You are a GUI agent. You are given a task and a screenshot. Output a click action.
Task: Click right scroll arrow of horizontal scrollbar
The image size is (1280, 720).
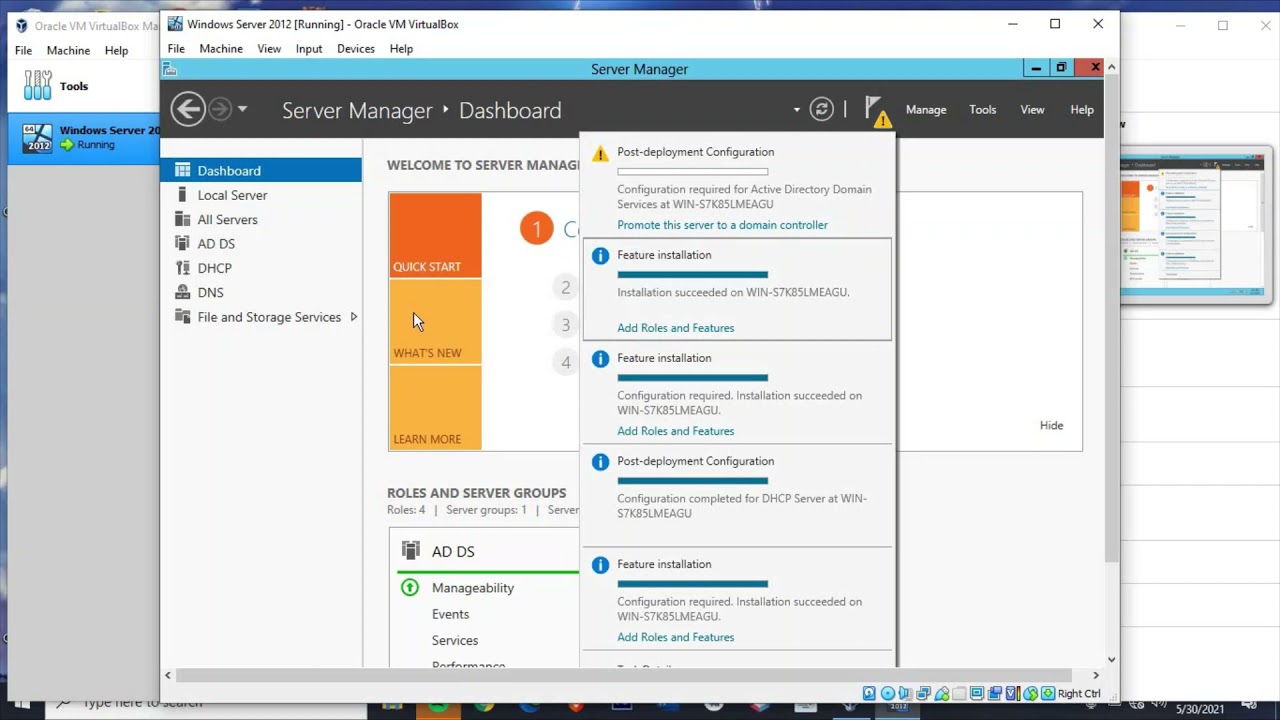click(x=1096, y=675)
